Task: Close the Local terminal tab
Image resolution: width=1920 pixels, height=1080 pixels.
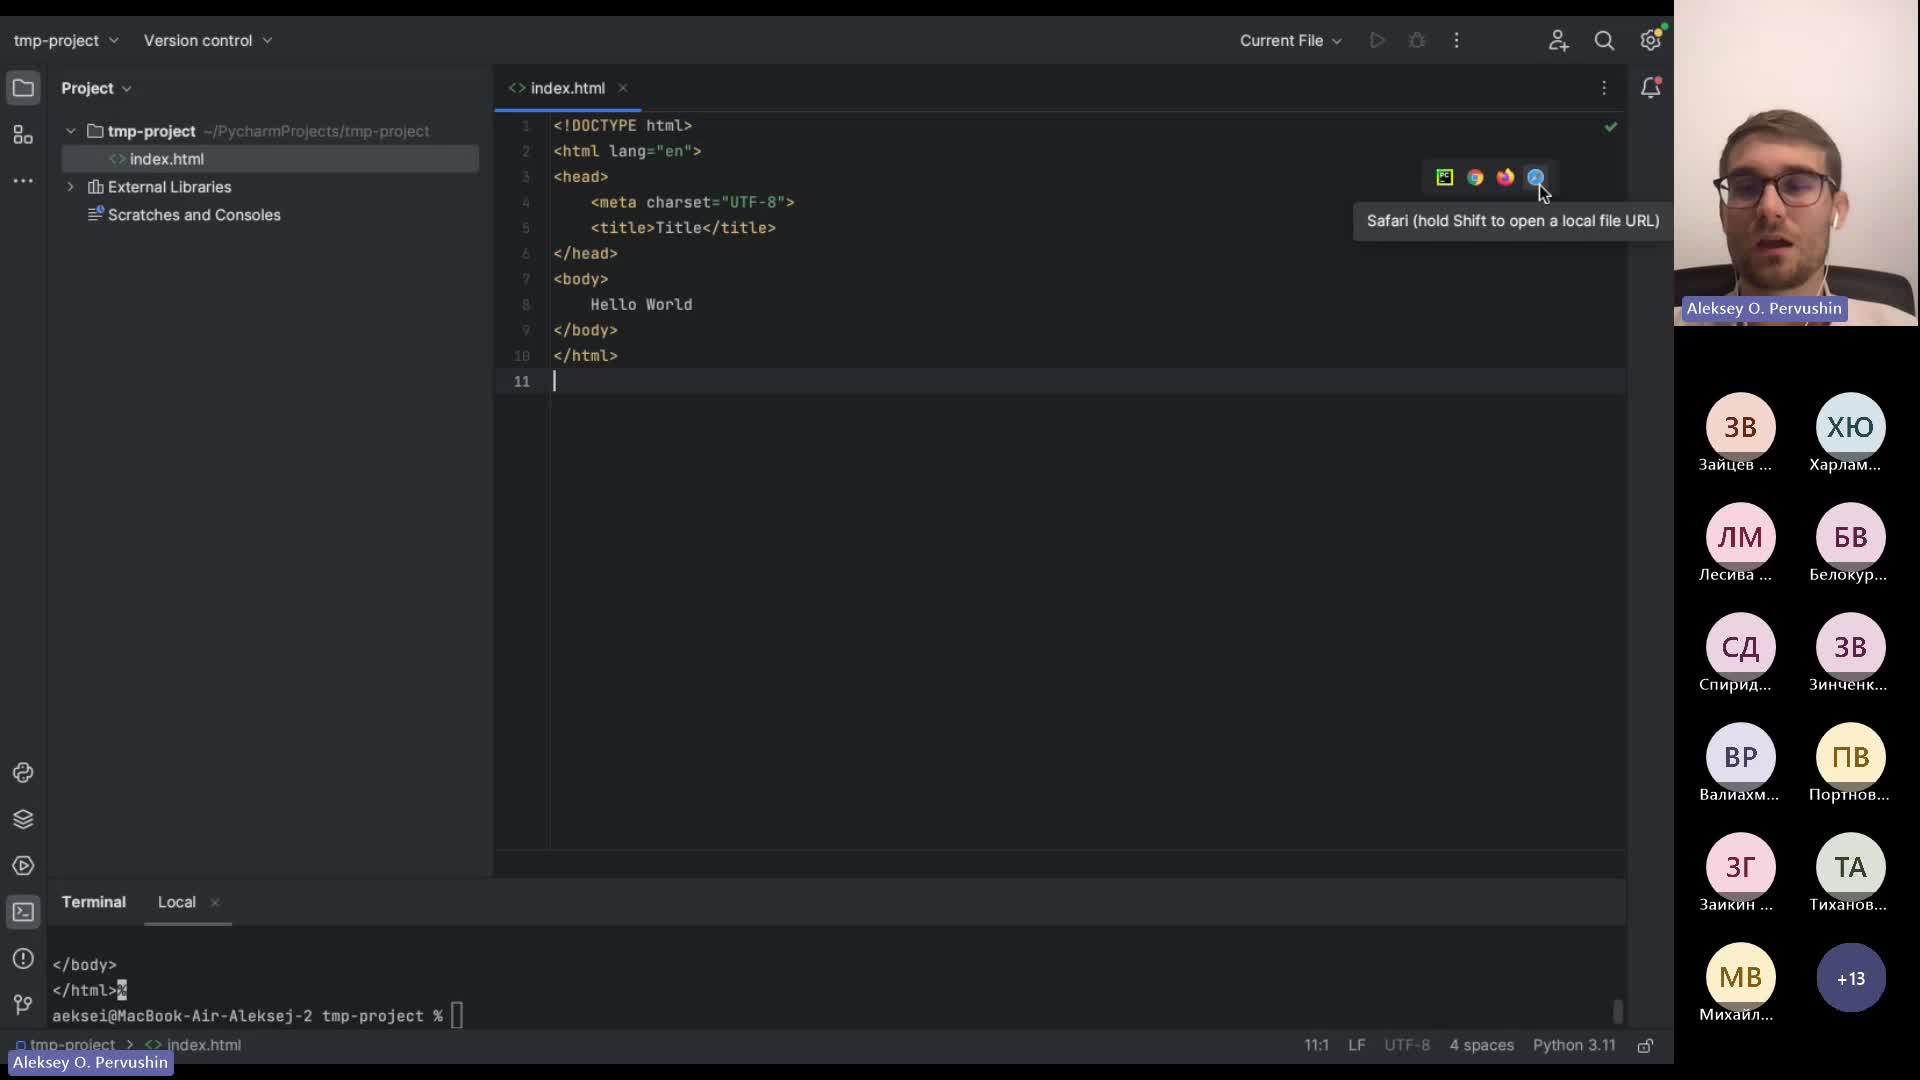Action: coord(214,902)
